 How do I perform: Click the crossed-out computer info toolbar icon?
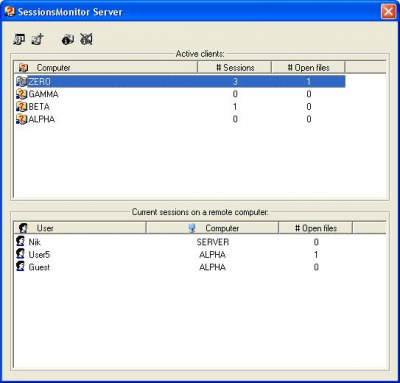click(x=86, y=40)
